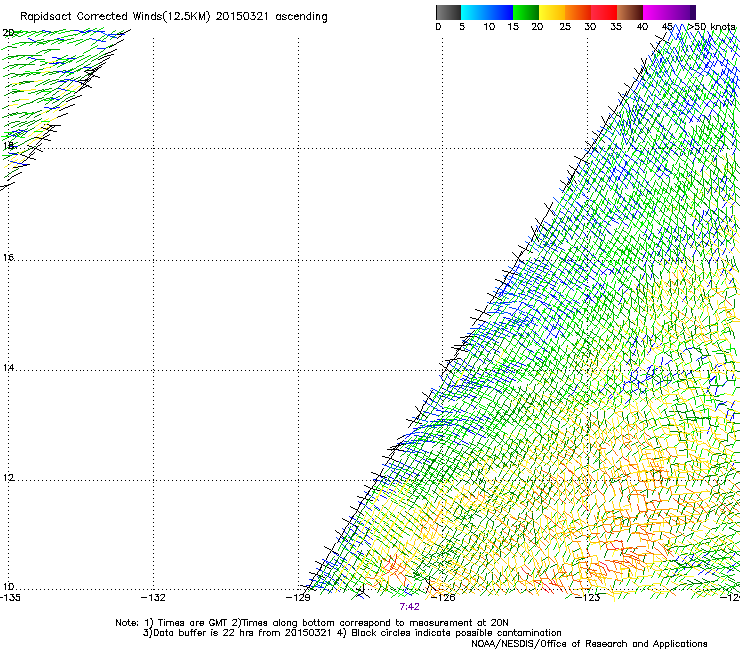Click the Rapidscat Corrected Winds title text
The image size is (740, 650).
[174, 17]
